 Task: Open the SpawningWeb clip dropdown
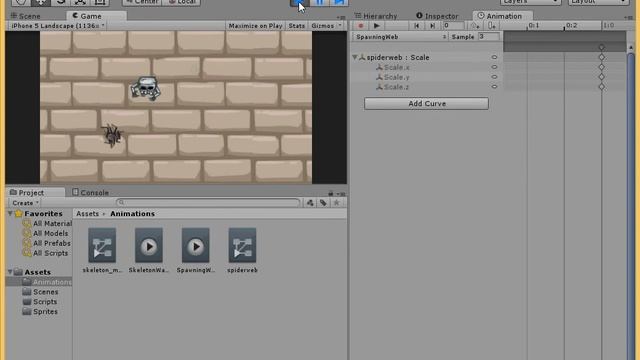[x=400, y=37]
